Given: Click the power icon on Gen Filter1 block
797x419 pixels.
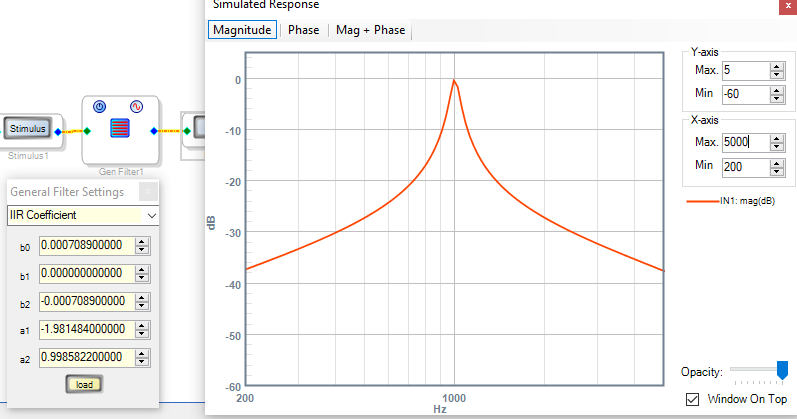Looking at the screenshot, I should pyautogui.click(x=100, y=107).
